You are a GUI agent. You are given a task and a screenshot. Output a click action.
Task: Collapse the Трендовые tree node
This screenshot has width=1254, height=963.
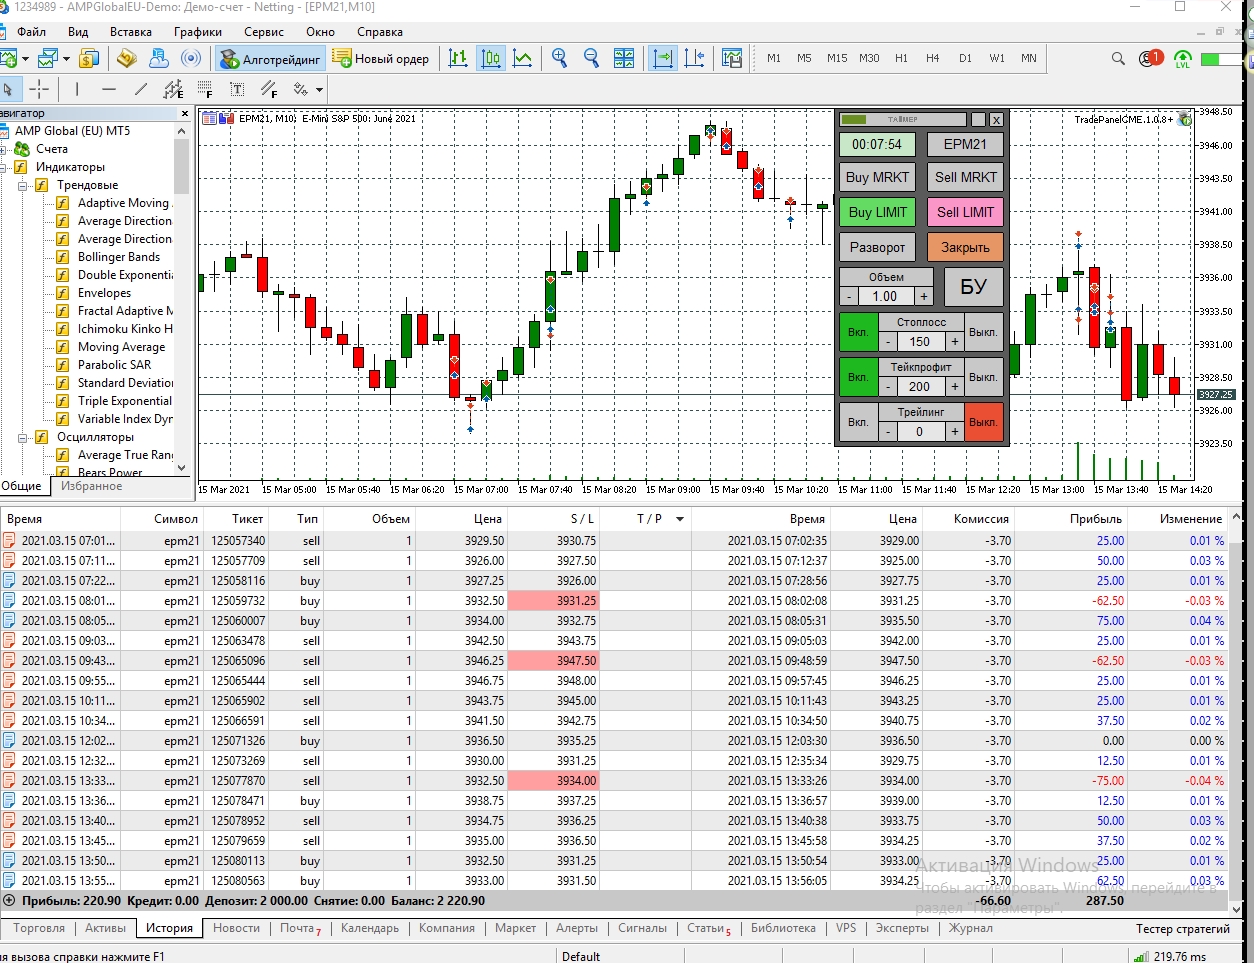tap(22, 185)
